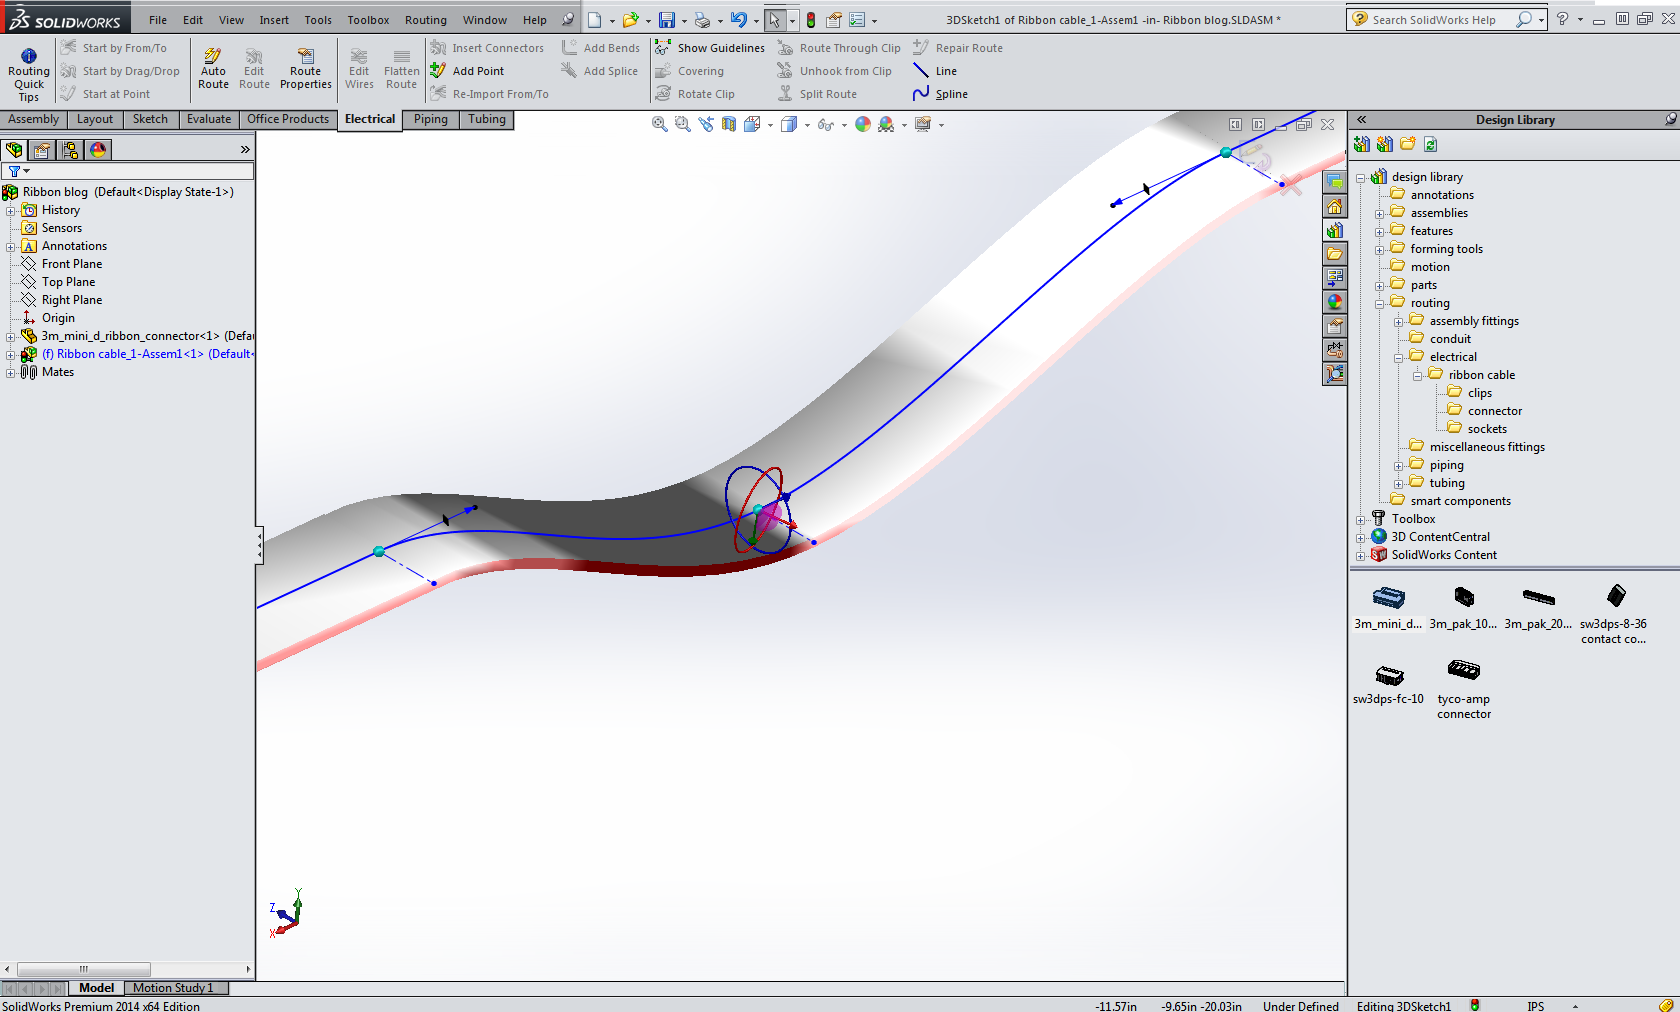Select the tyco-amp connector thumbnail
Image resolution: width=1680 pixels, height=1012 pixels.
click(x=1464, y=688)
